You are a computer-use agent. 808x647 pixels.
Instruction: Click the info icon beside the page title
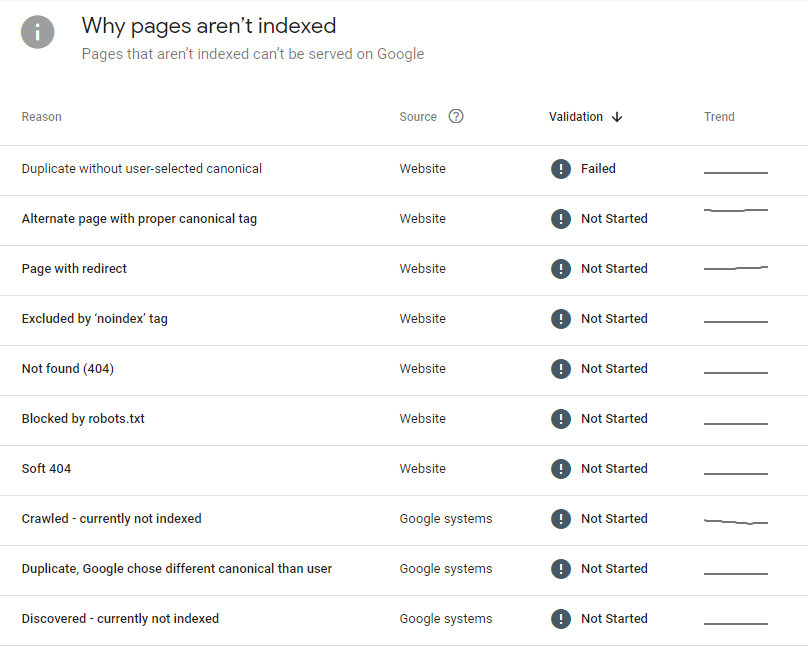click(38, 32)
